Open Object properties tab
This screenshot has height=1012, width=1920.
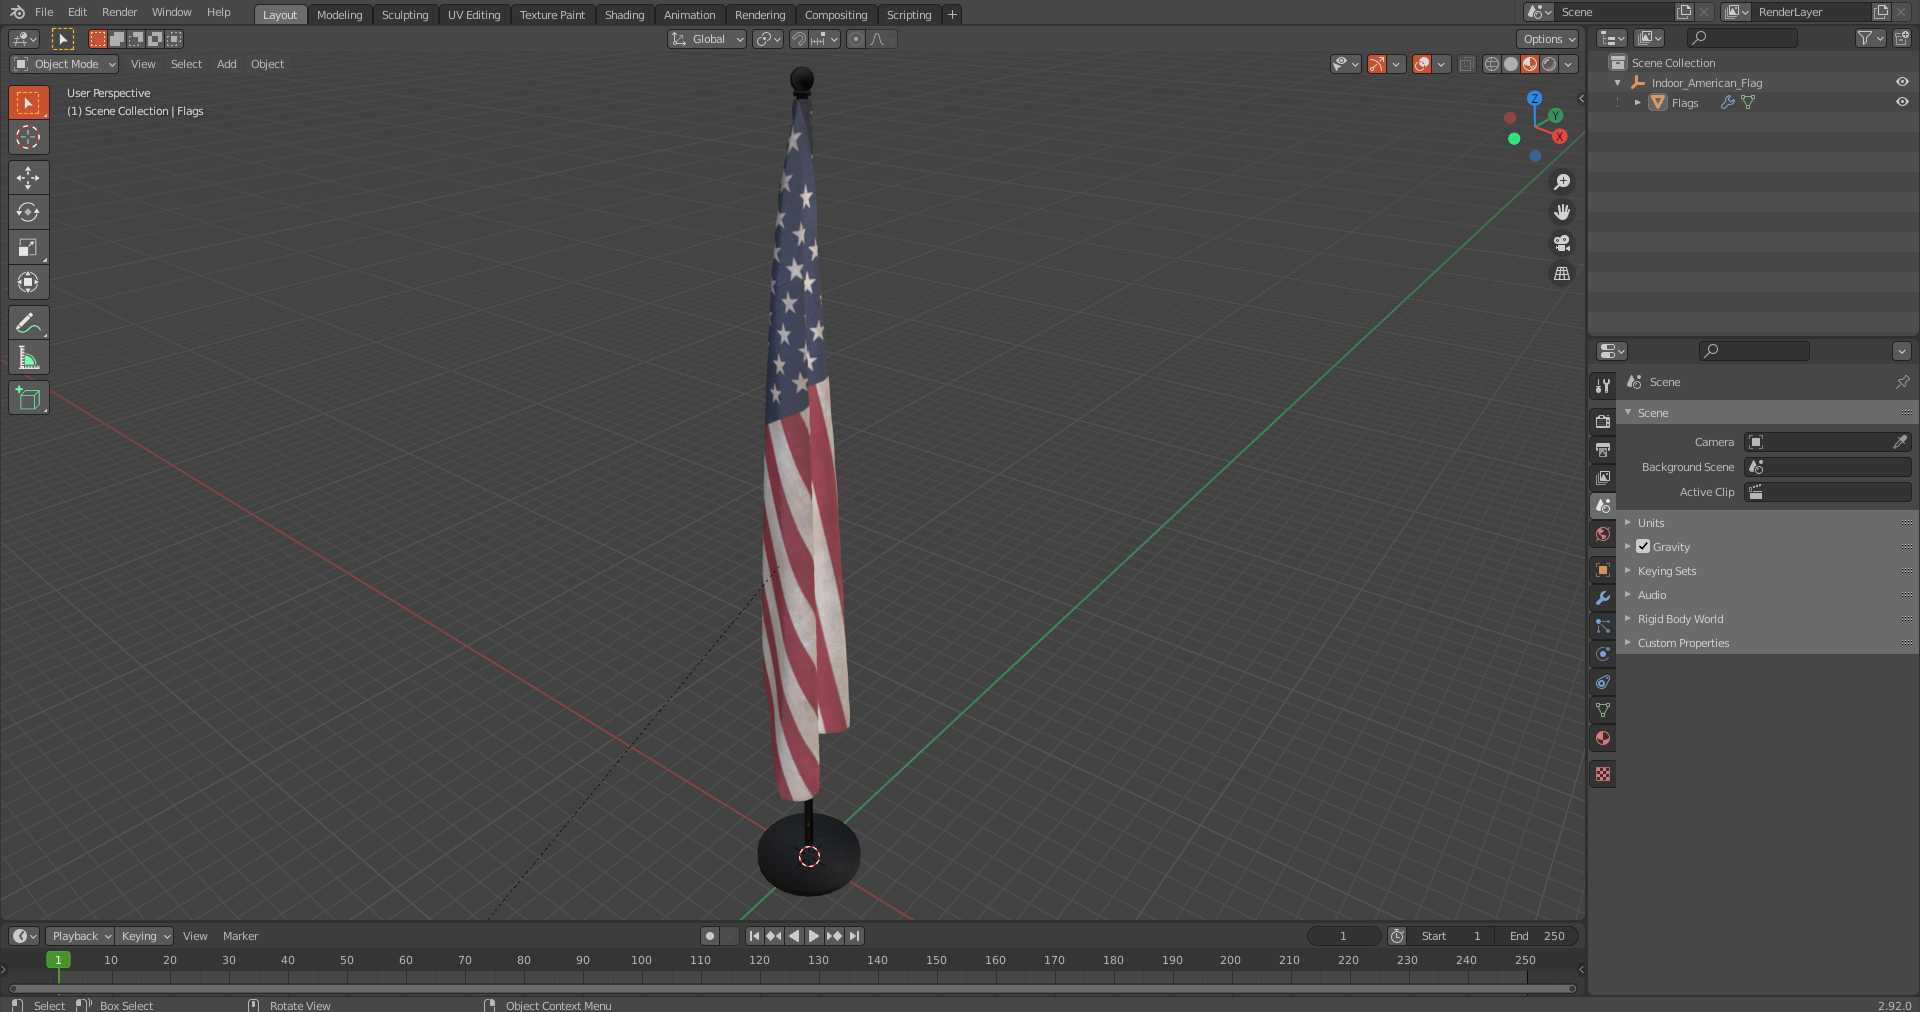pos(1603,570)
